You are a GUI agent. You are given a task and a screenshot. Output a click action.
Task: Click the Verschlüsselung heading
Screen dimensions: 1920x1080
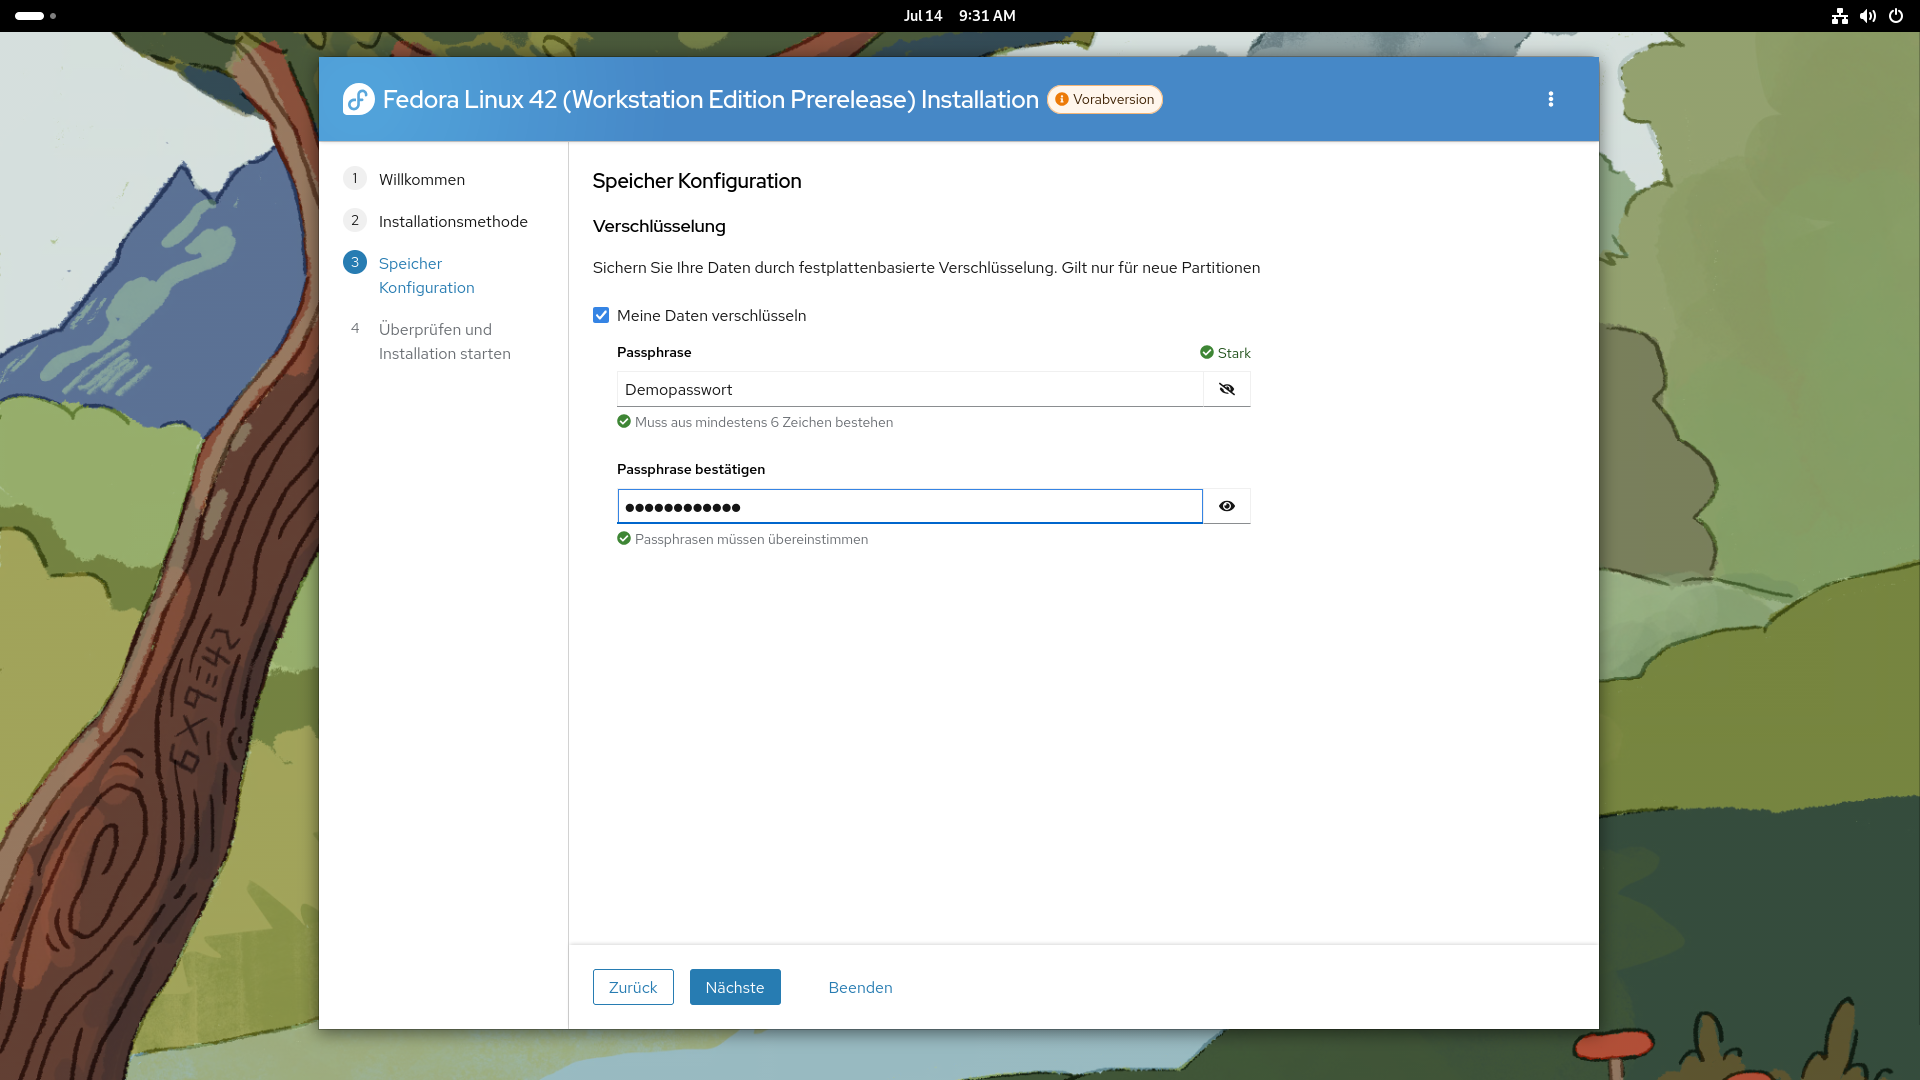[659, 226]
